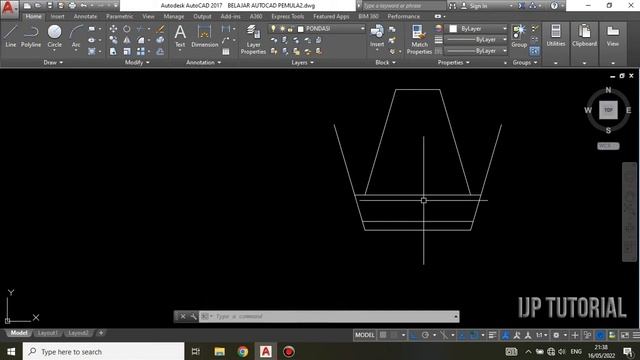Open the ByLayer lineweight dropdown
This screenshot has height=360, width=640.
(x=504, y=40)
